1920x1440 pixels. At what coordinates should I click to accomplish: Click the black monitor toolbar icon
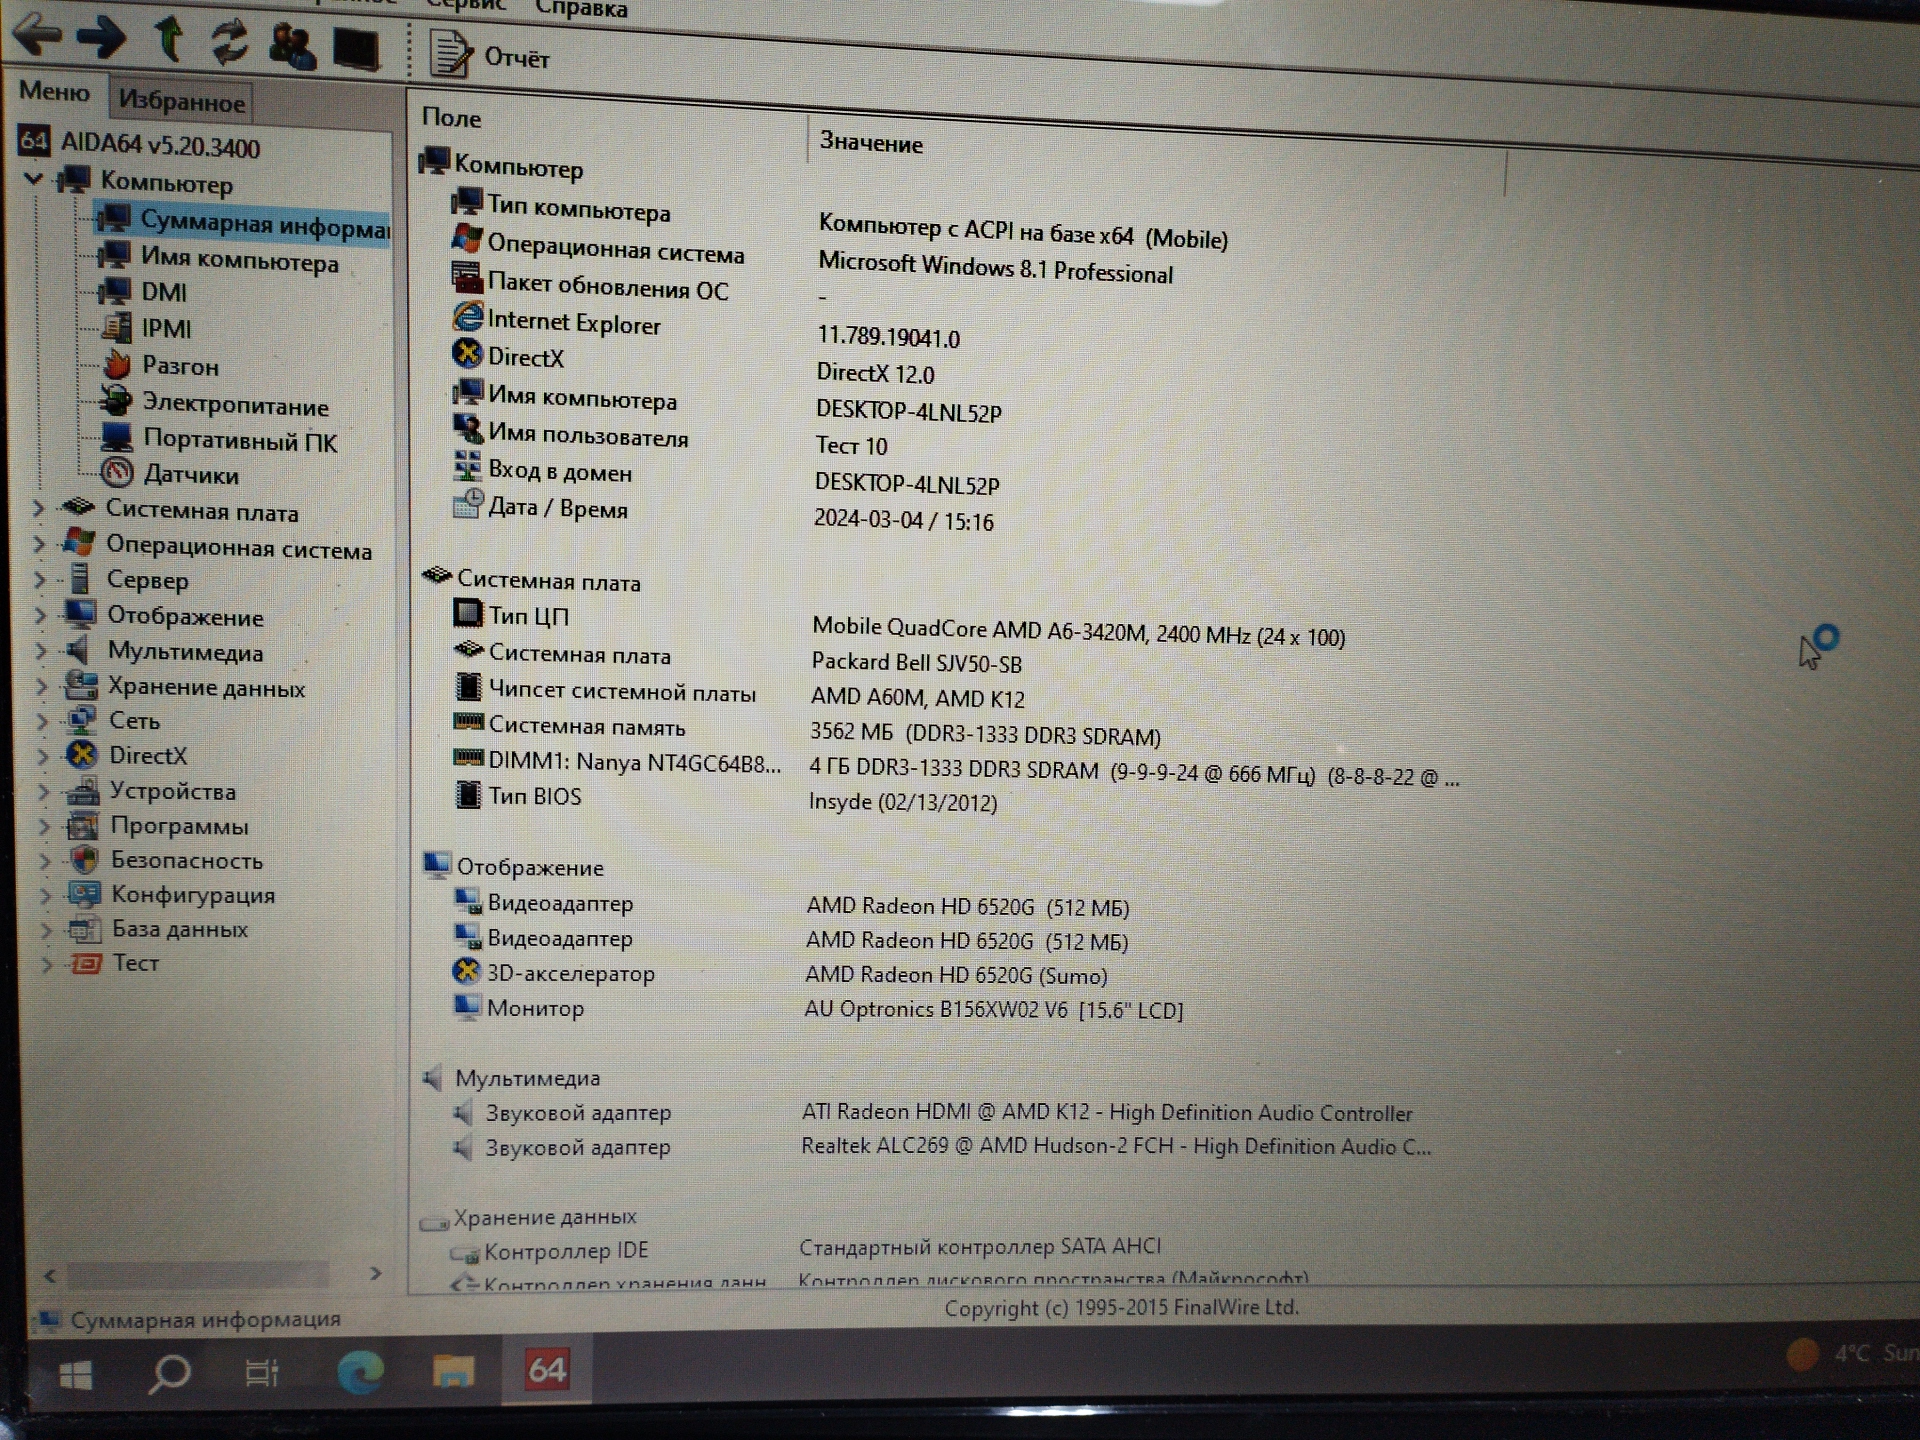pyautogui.click(x=356, y=49)
